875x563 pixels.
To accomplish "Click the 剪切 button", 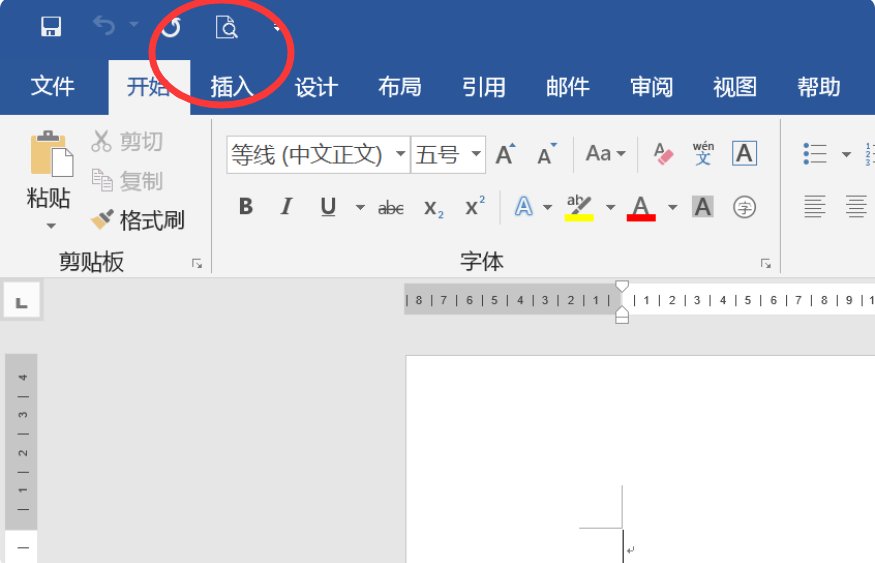I will (x=127, y=141).
